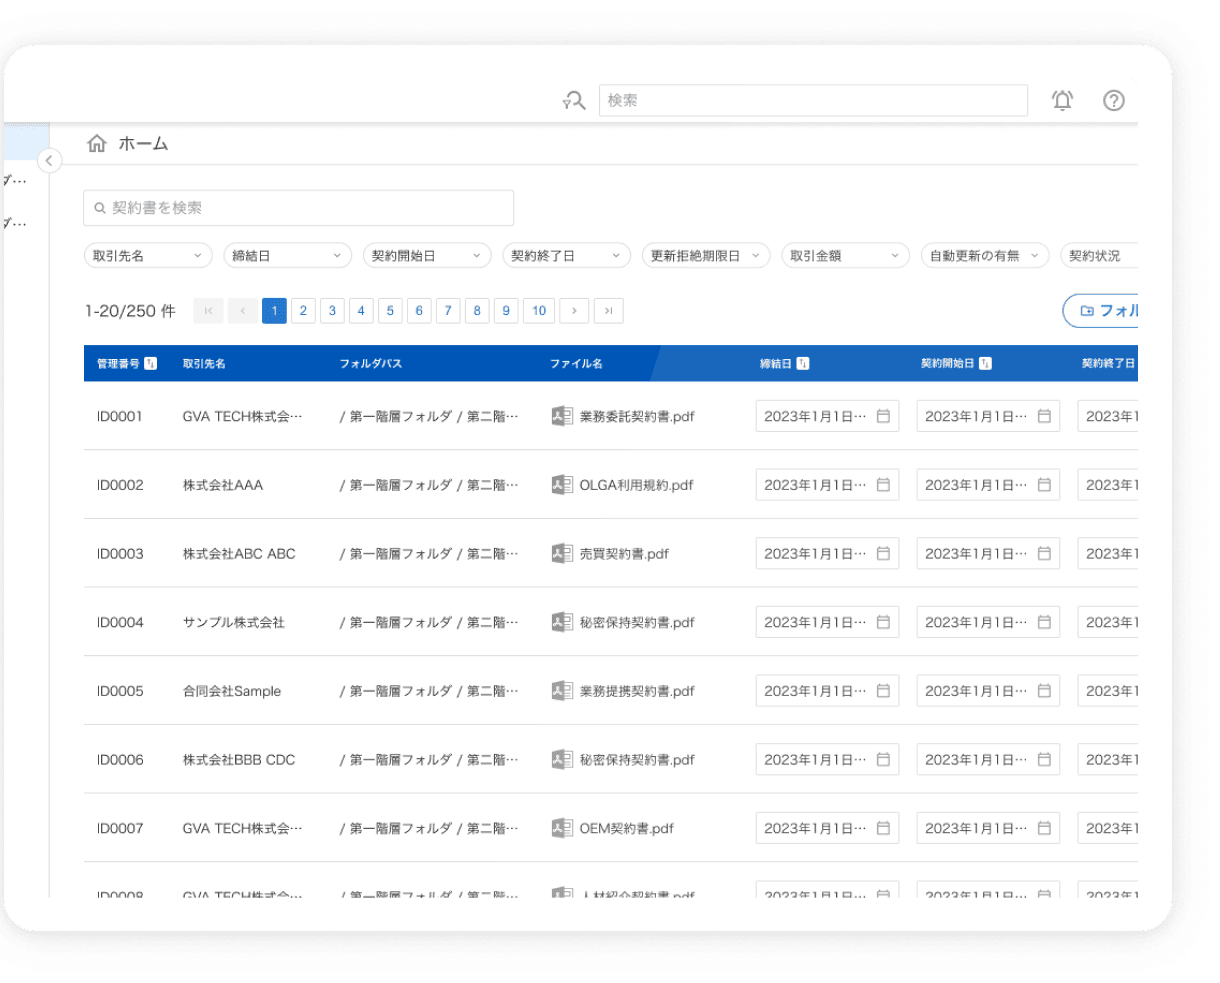Click the home icon in breadcrumb
This screenshot has width=1220, height=983.
click(x=97, y=144)
